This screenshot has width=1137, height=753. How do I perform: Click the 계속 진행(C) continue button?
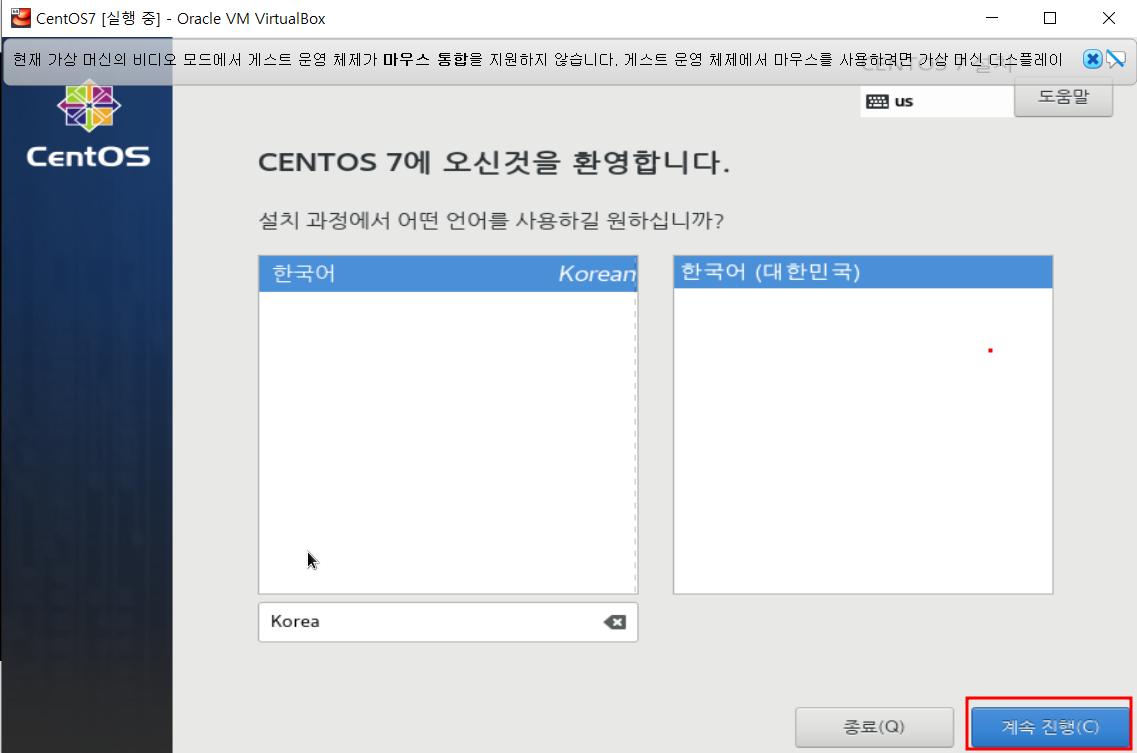coord(1049,726)
